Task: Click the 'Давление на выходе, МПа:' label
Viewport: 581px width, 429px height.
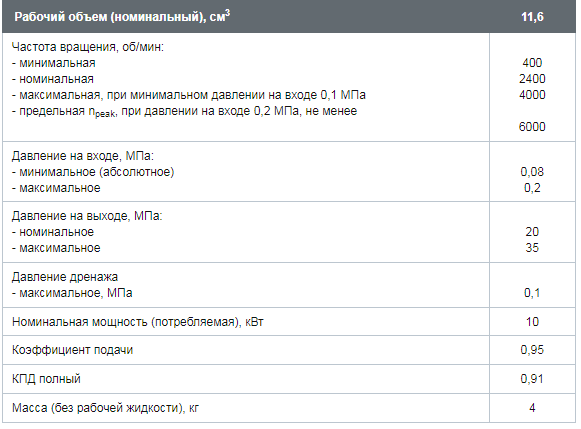Action: coord(87,216)
